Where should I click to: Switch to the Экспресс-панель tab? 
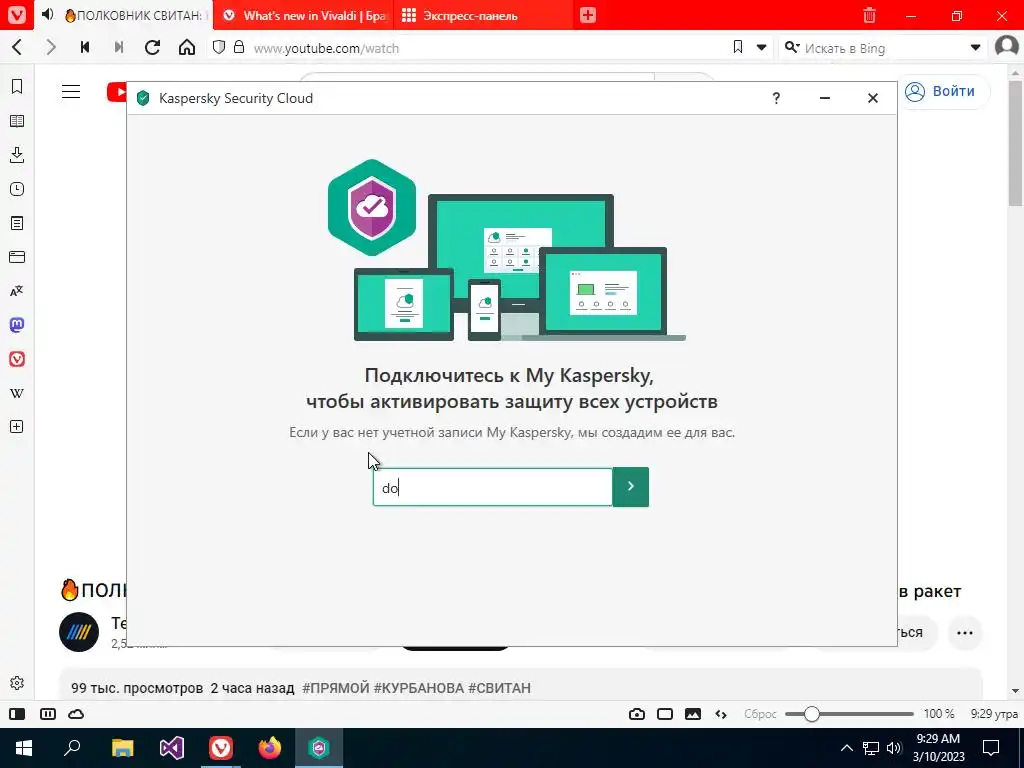(x=483, y=15)
